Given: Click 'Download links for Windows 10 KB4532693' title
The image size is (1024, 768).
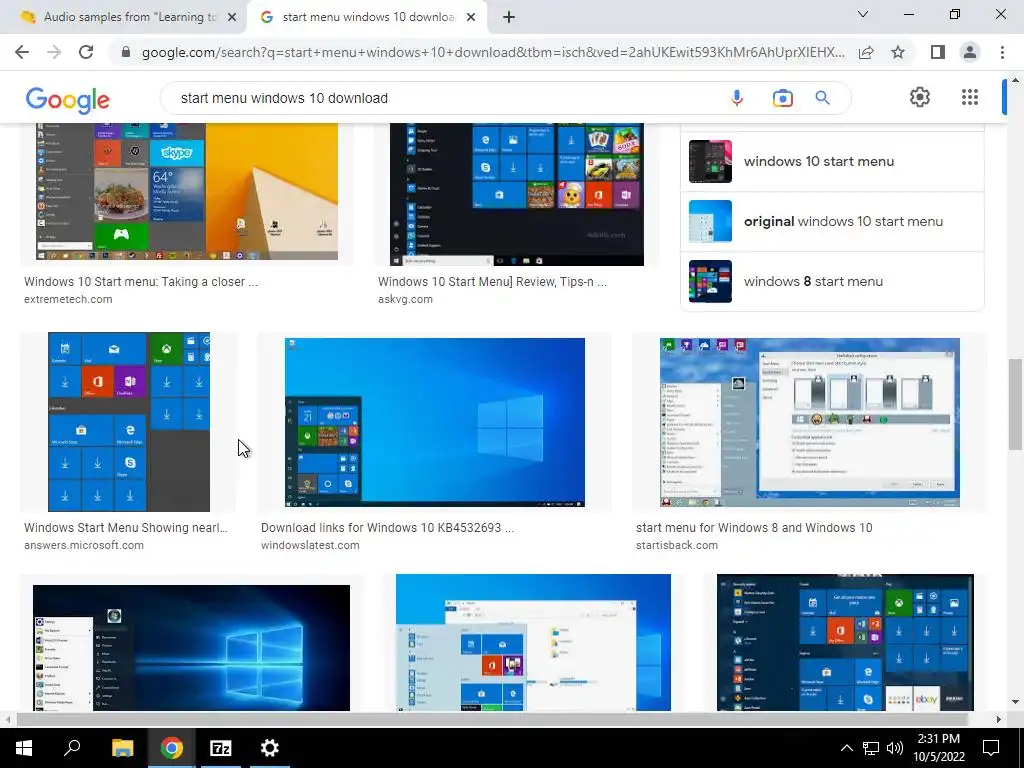Looking at the screenshot, I should (x=387, y=528).
